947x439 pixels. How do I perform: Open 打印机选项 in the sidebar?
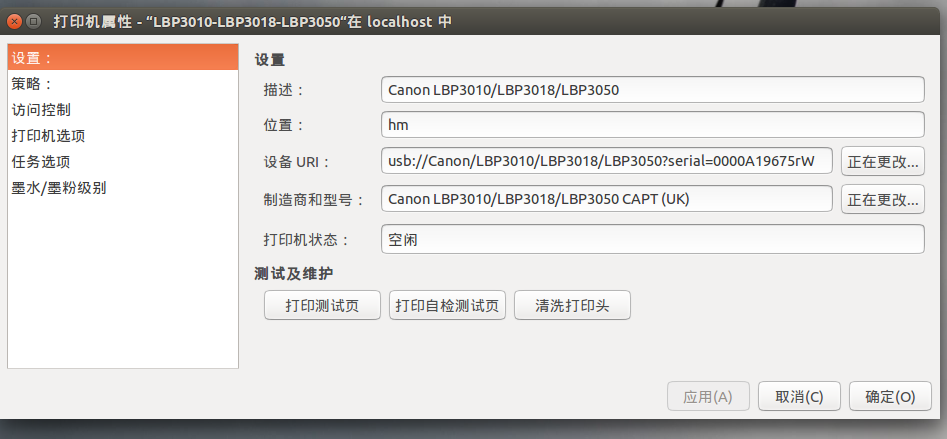[x=123, y=136]
